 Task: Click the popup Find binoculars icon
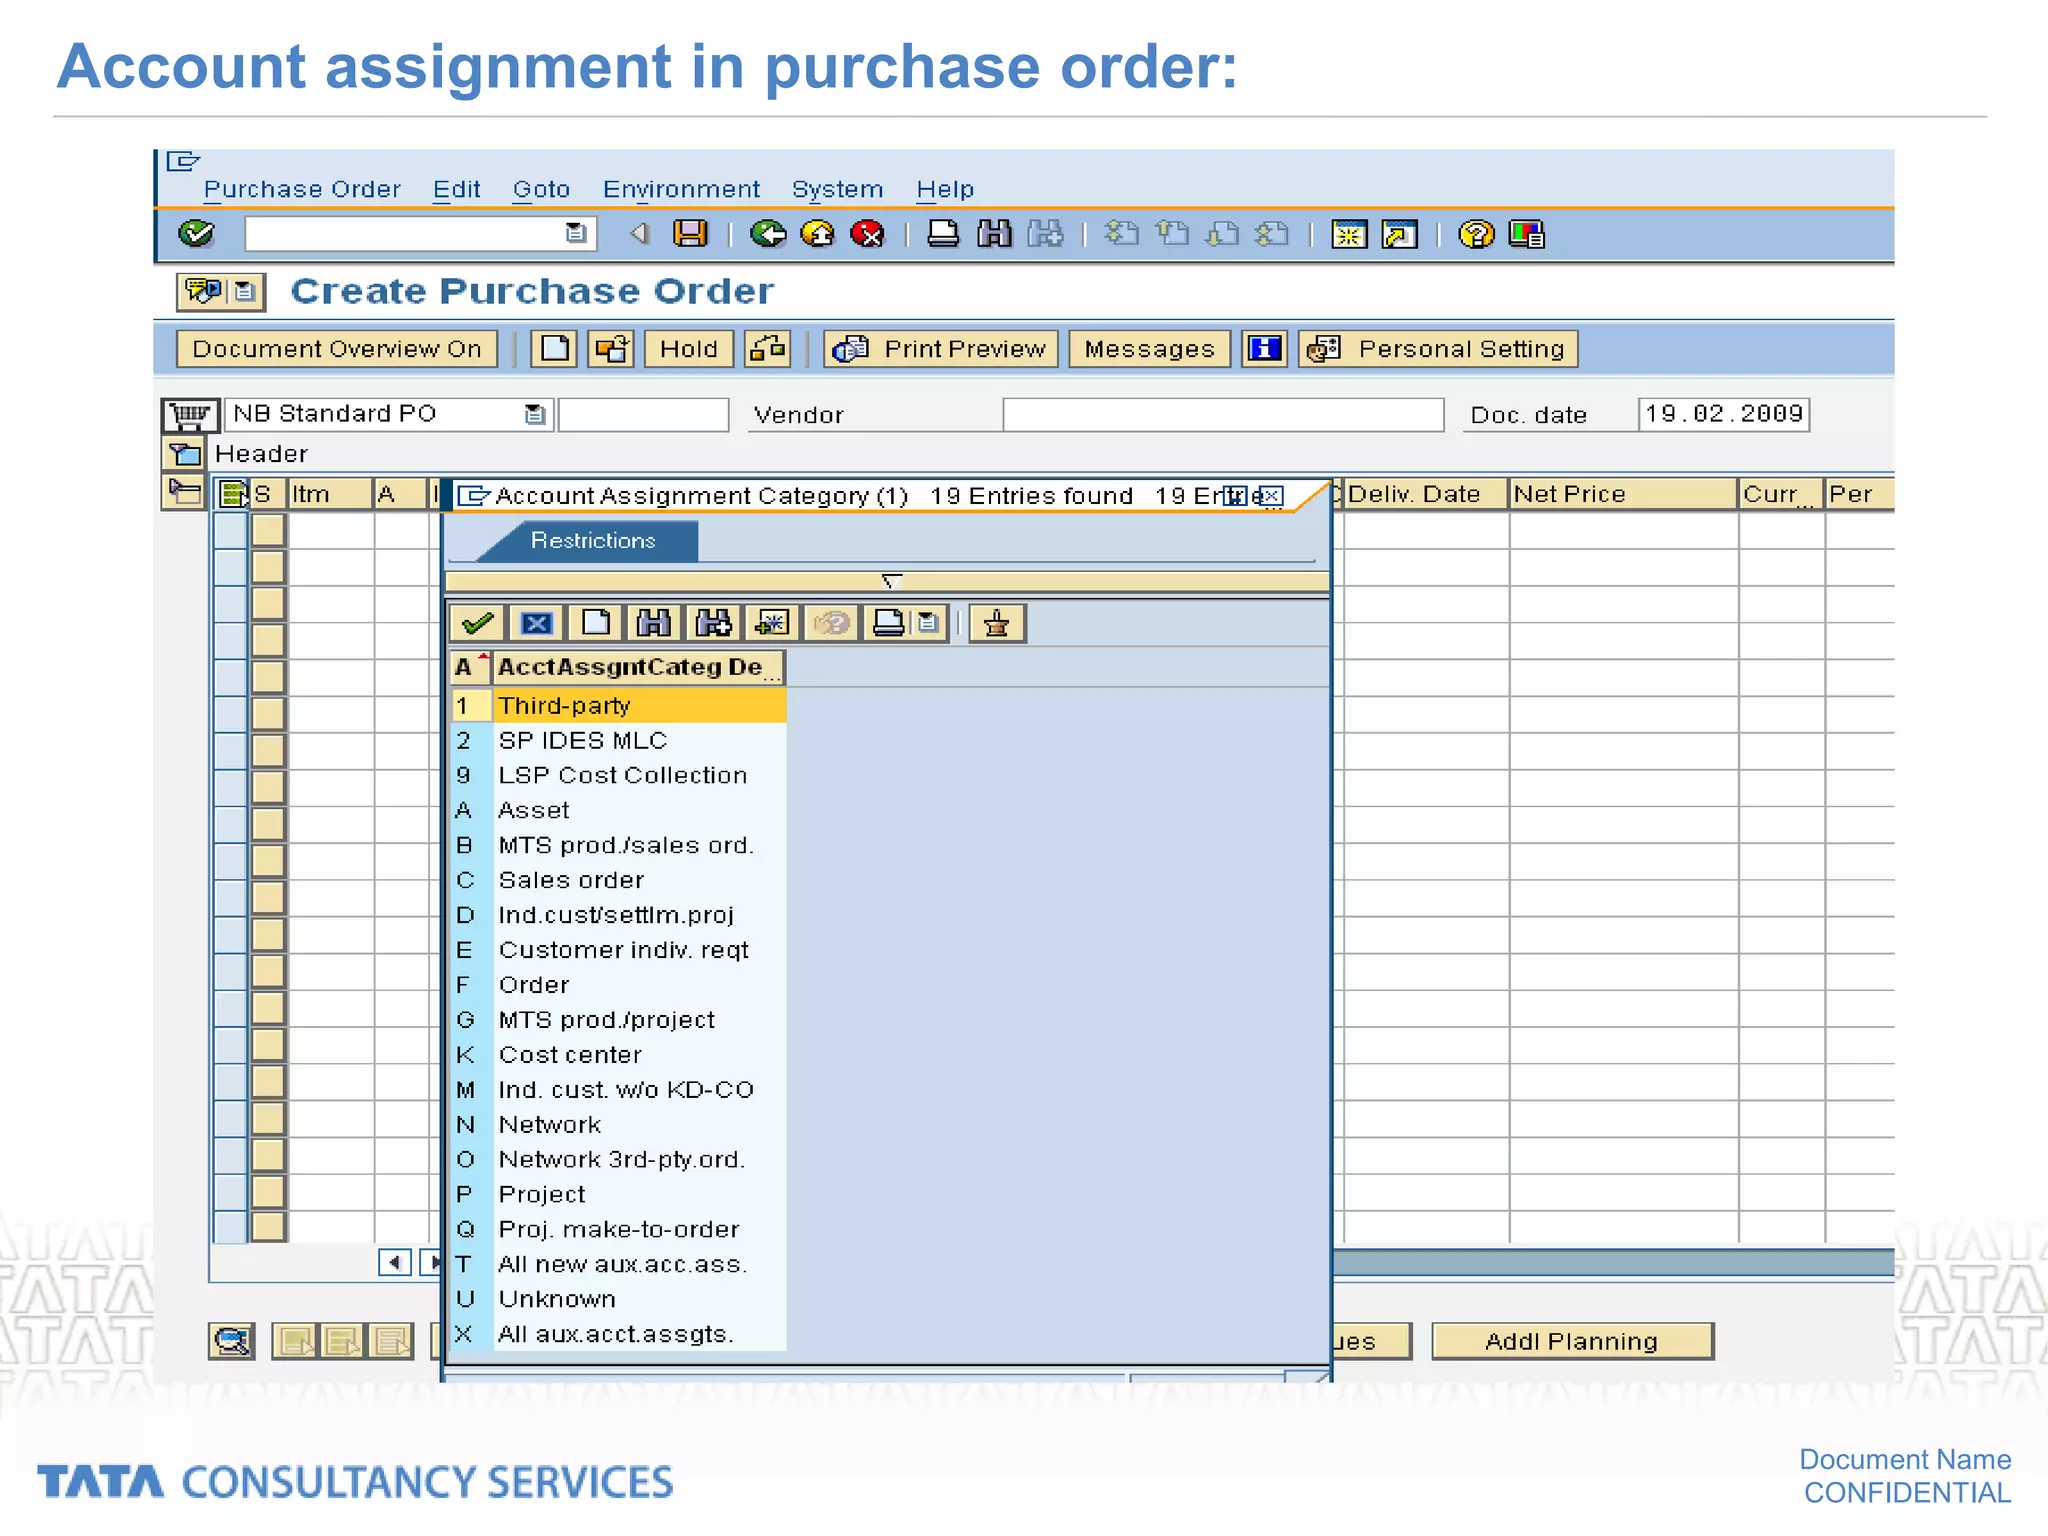click(x=654, y=624)
